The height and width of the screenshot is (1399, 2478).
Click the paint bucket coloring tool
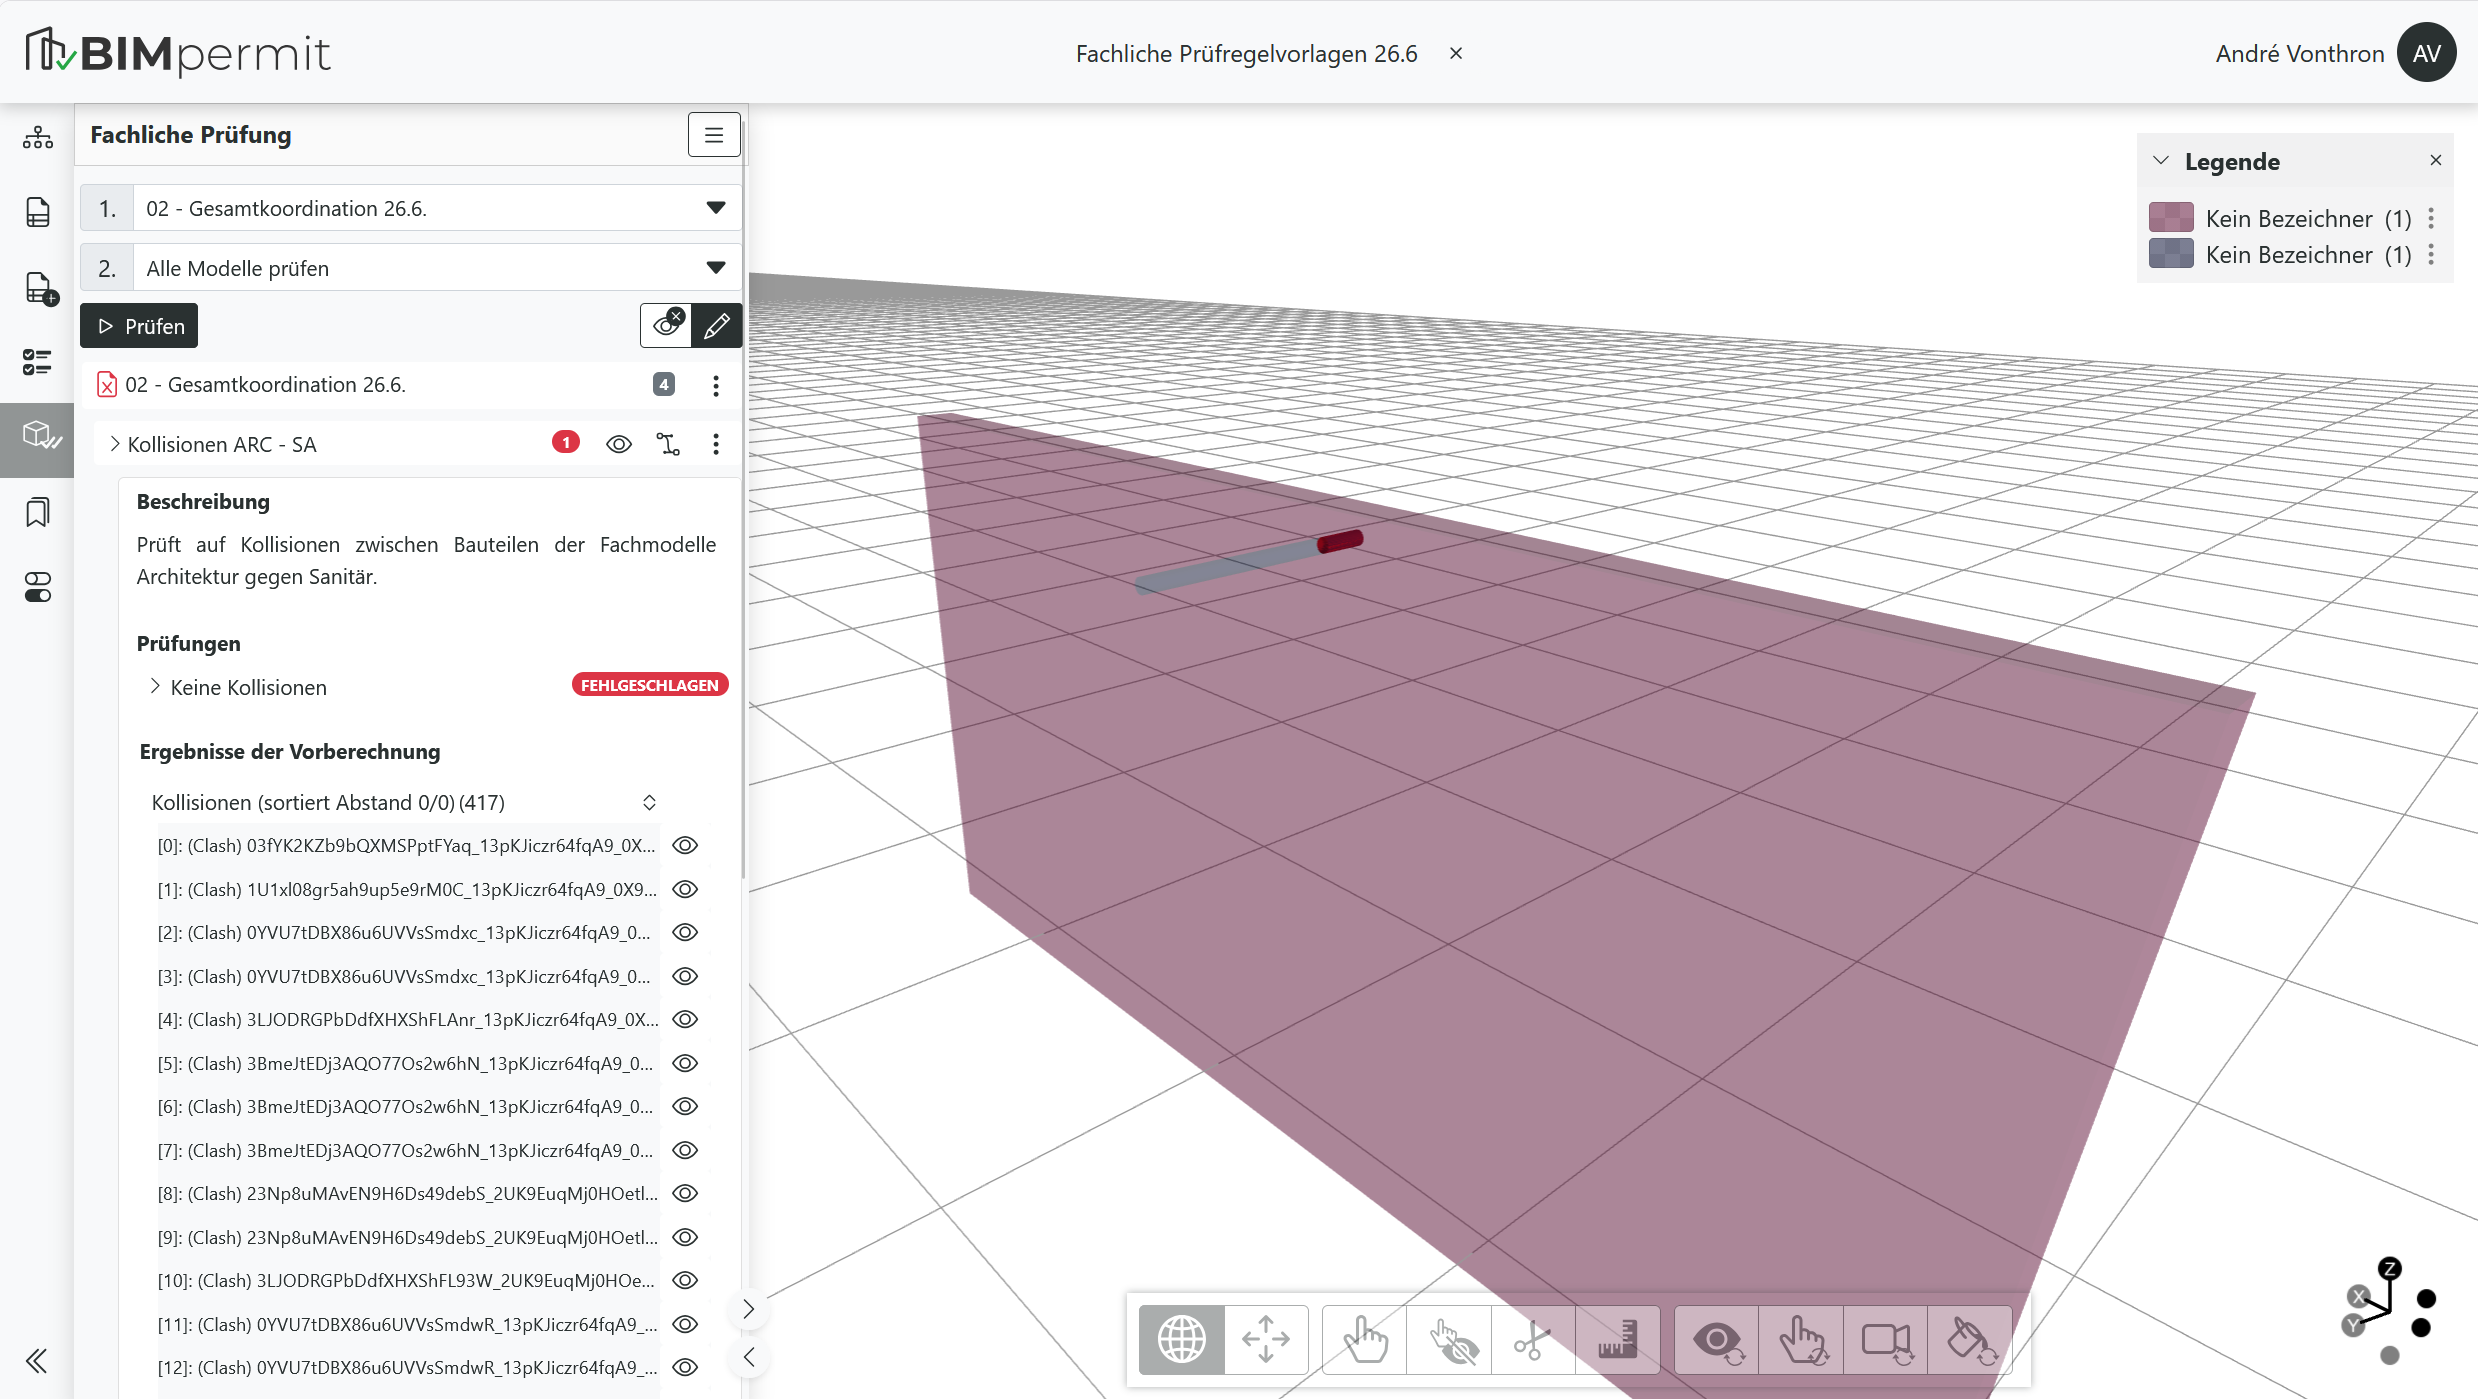click(1970, 1340)
